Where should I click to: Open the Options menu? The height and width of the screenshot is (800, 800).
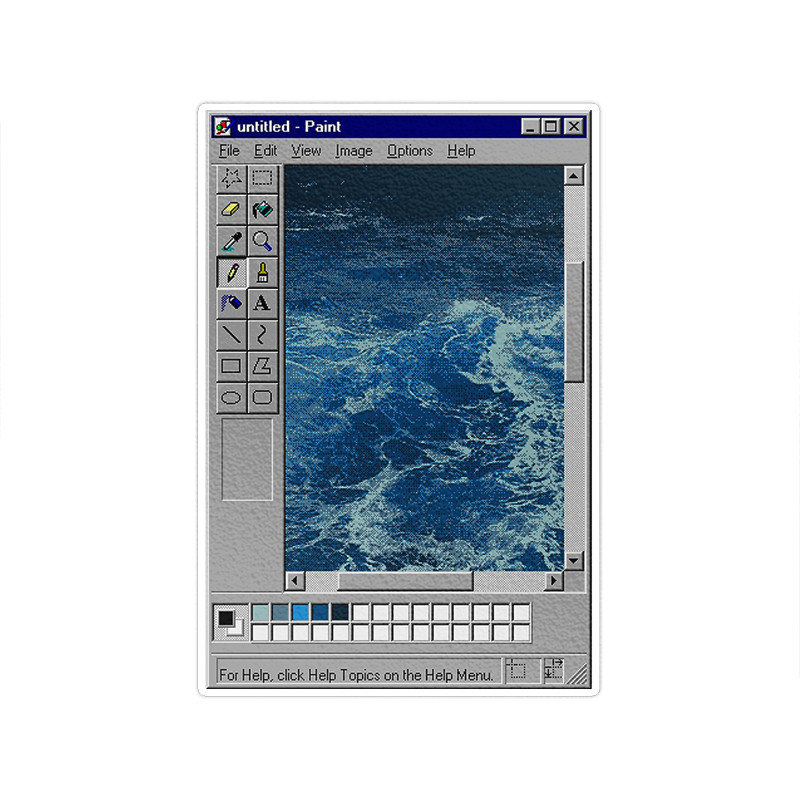409,151
